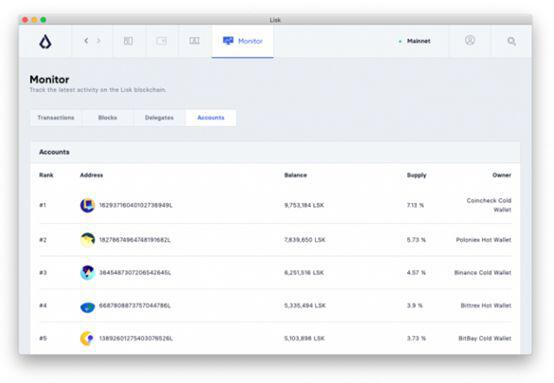554x383 pixels.
Task: Switch to the Blocks tab
Action: click(108, 118)
